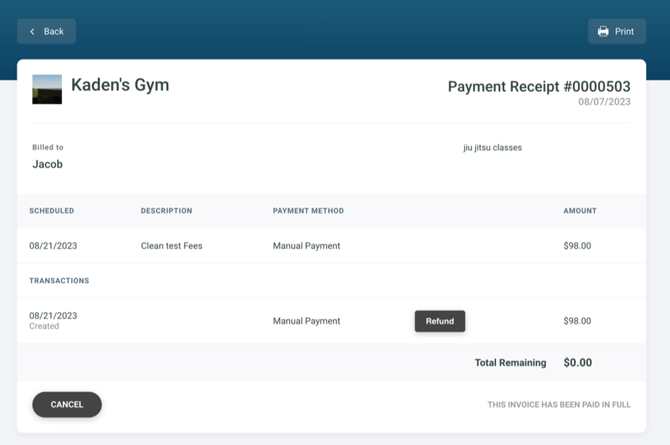670x445 pixels.
Task: Click the receipt date 08/07/2023
Action: [604, 102]
